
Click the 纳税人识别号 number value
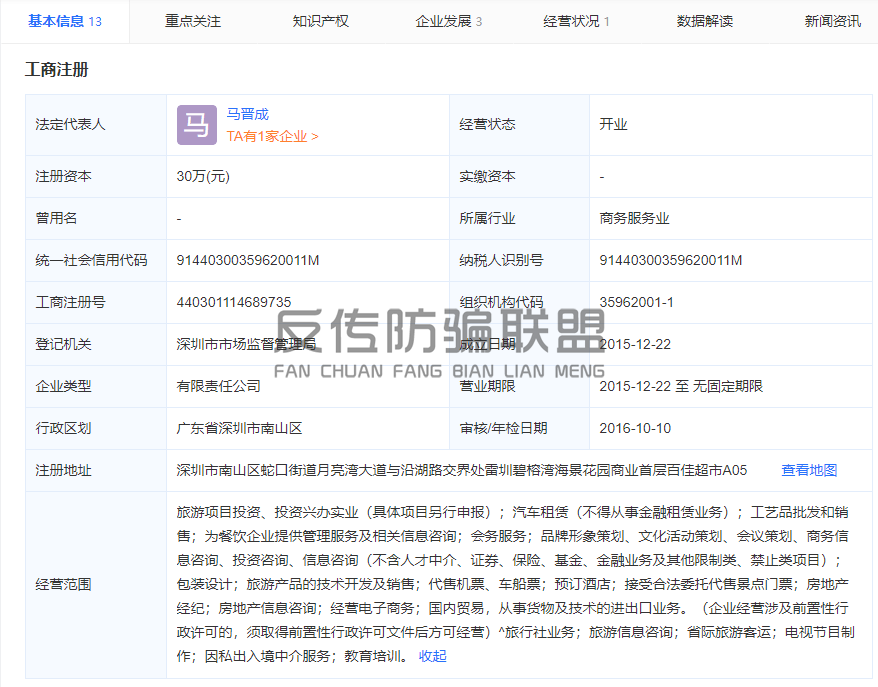click(x=670, y=260)
